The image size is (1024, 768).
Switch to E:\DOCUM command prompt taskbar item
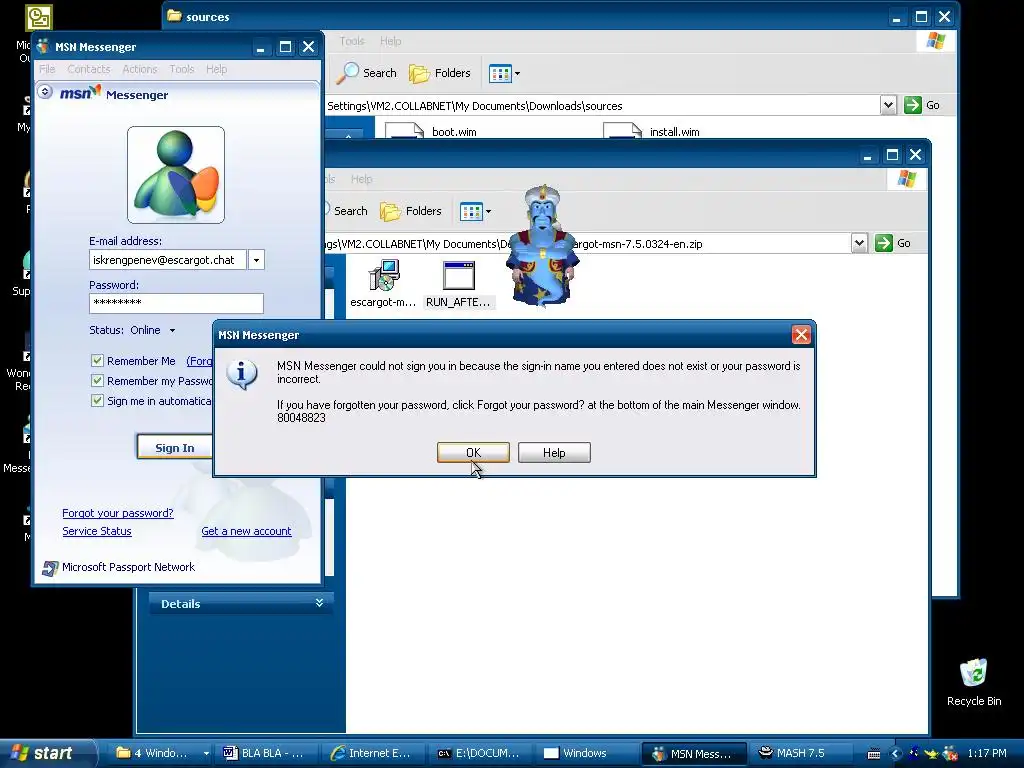[x=480, y=753]
